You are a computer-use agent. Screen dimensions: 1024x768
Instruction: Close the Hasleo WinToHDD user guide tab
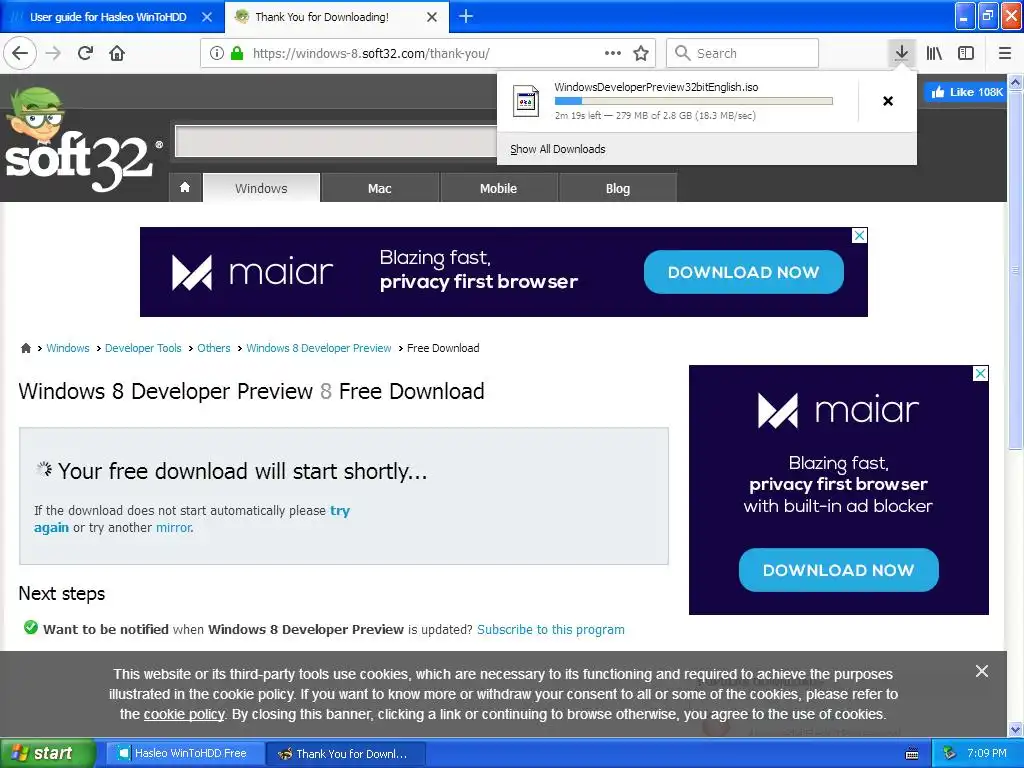click(207, 17)
